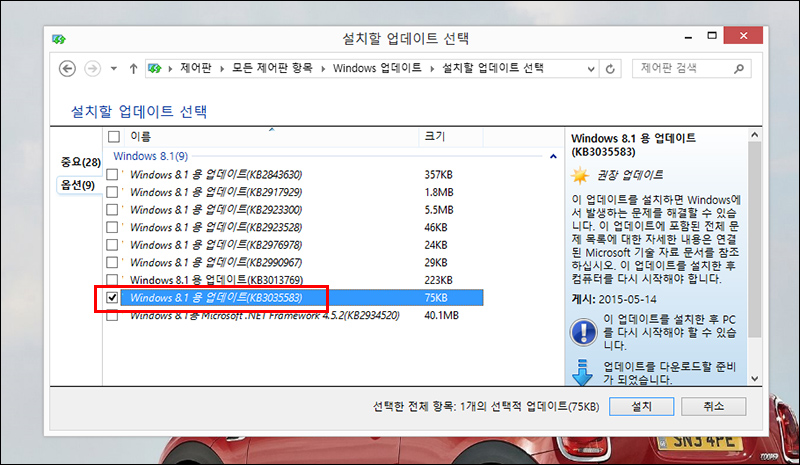800x465 pixels.
Task: Check the KB2917929 update checkbox
Action: 112,192
